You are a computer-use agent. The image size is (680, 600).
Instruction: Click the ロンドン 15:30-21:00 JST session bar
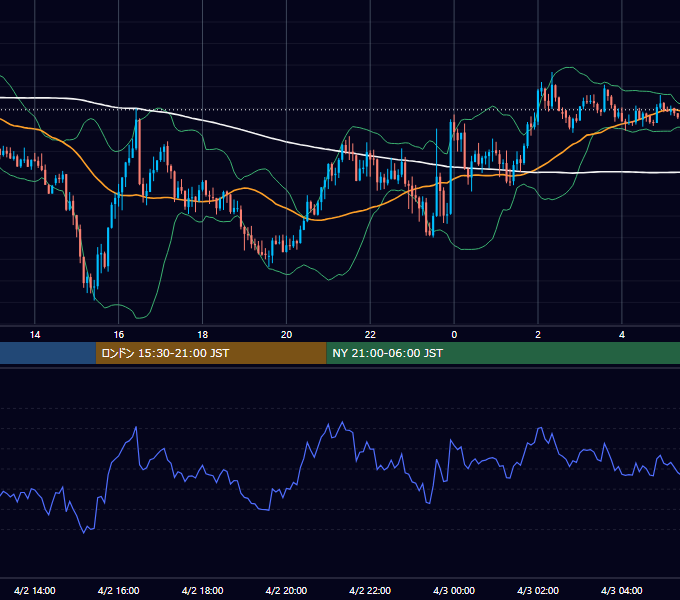(211, 353)
